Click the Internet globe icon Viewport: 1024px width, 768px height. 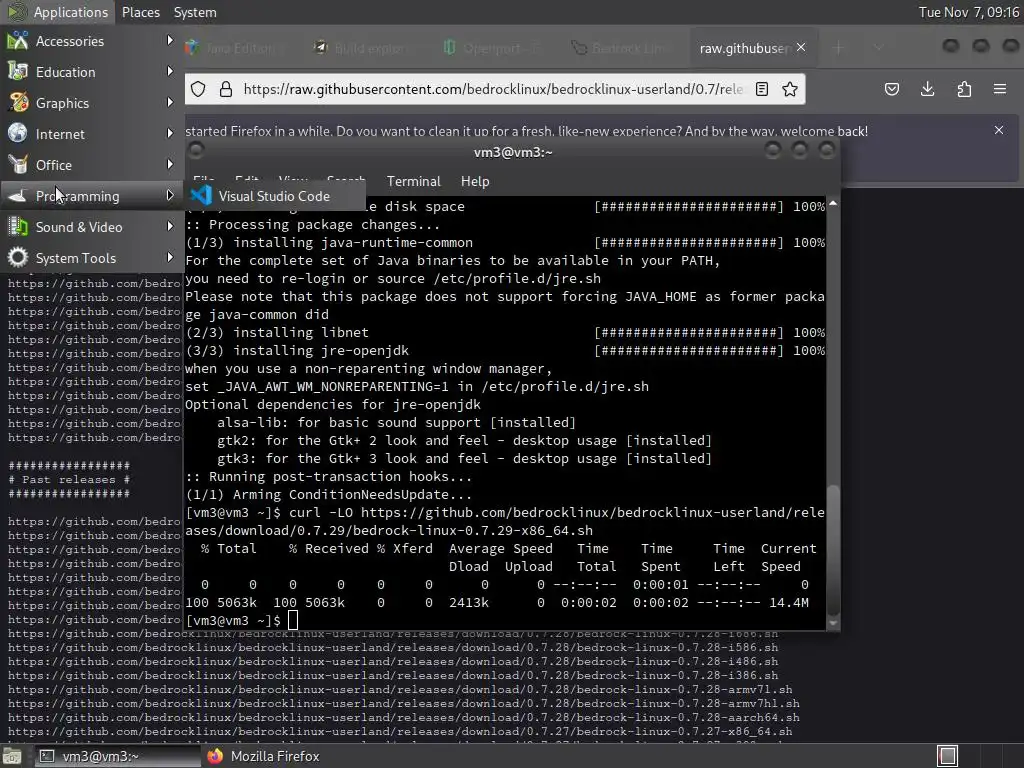18,133
